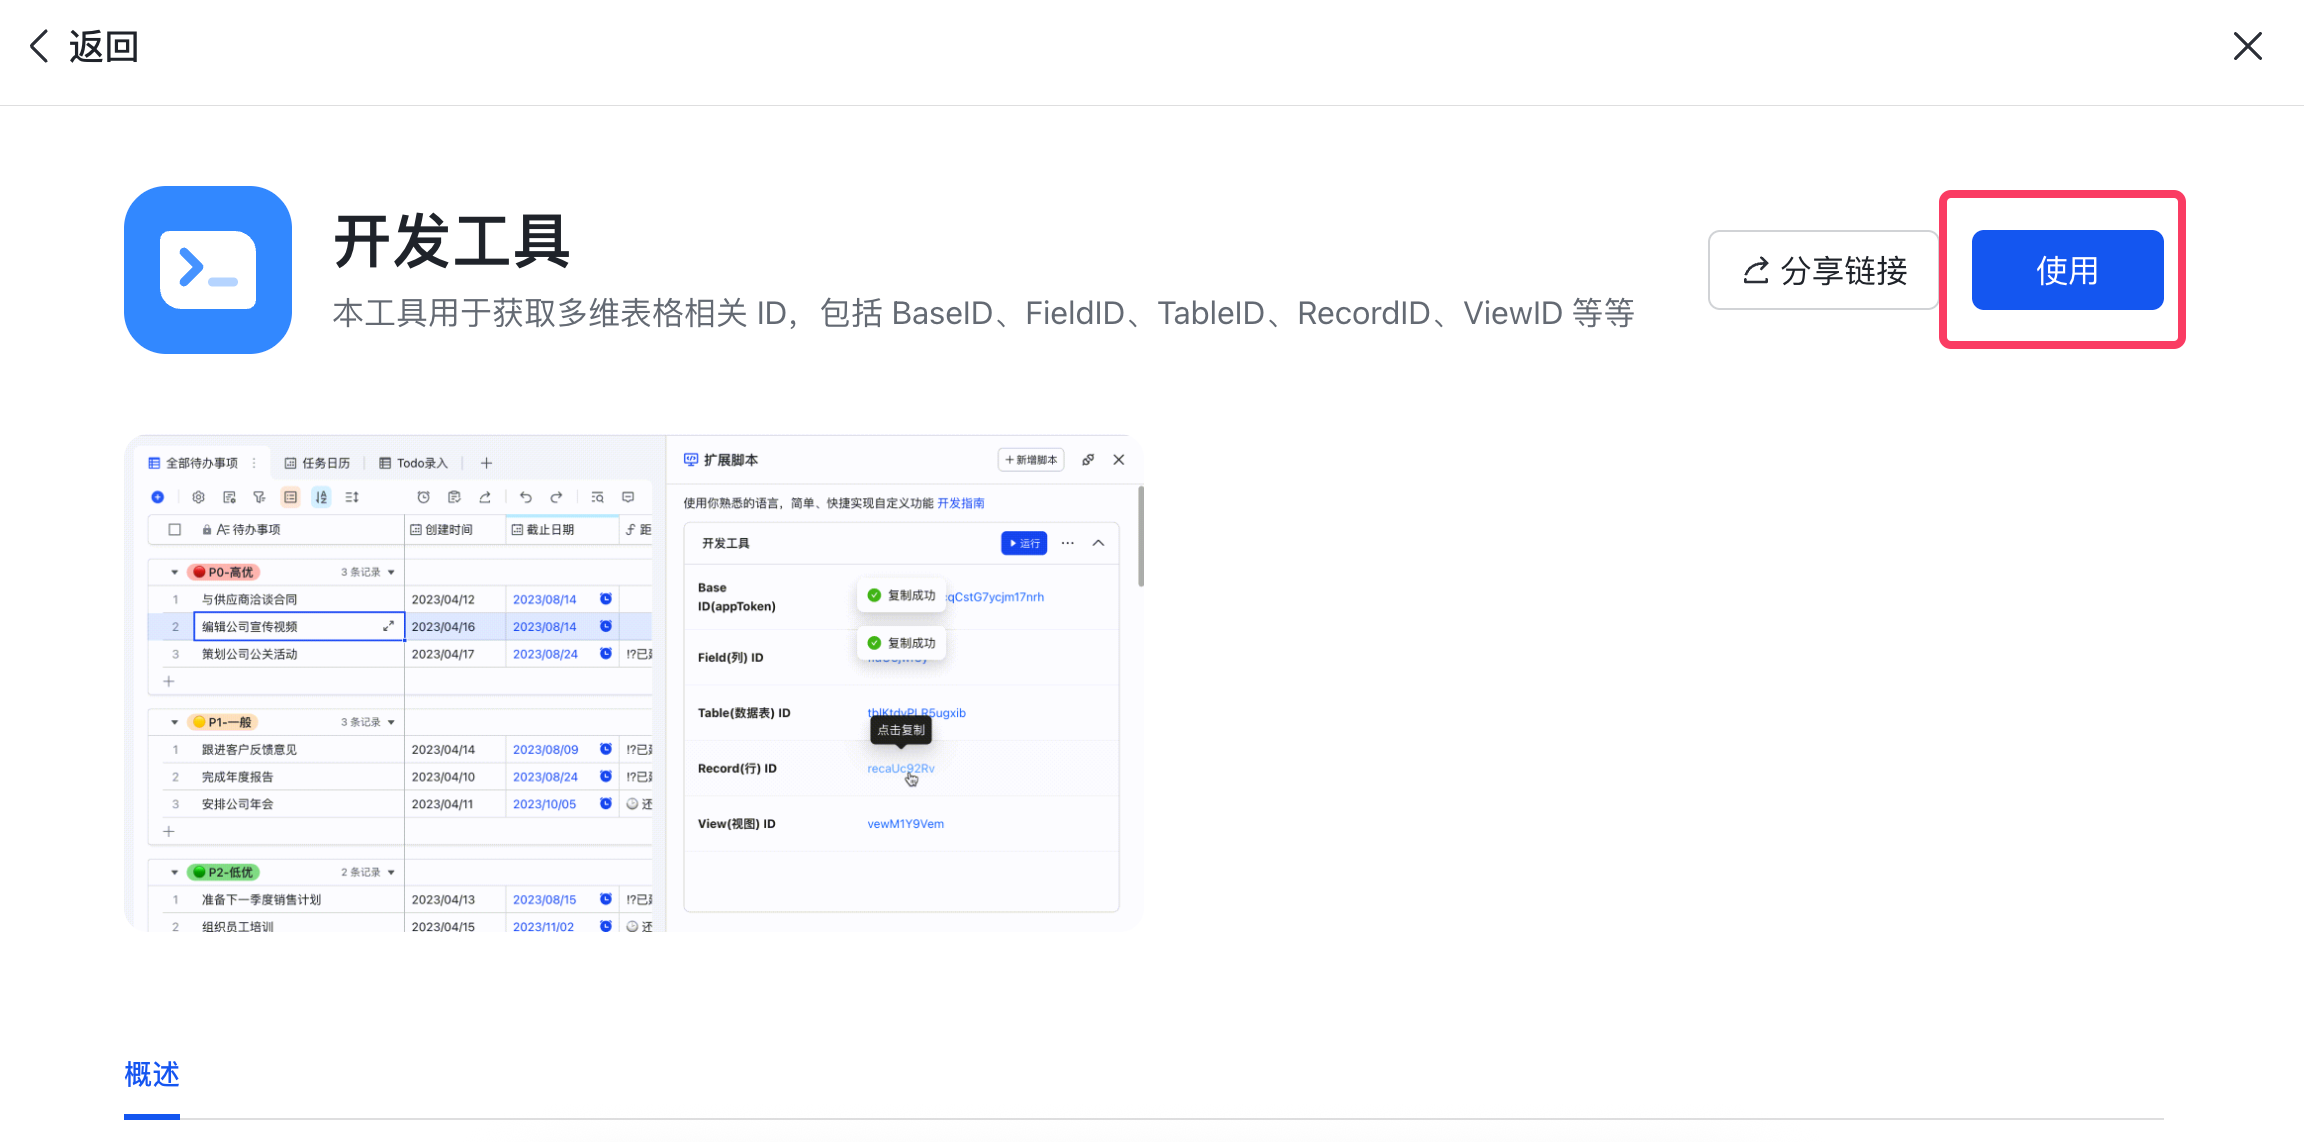Close the dialog with the top-right X

pyautogui.click(x=2247, y=46)
